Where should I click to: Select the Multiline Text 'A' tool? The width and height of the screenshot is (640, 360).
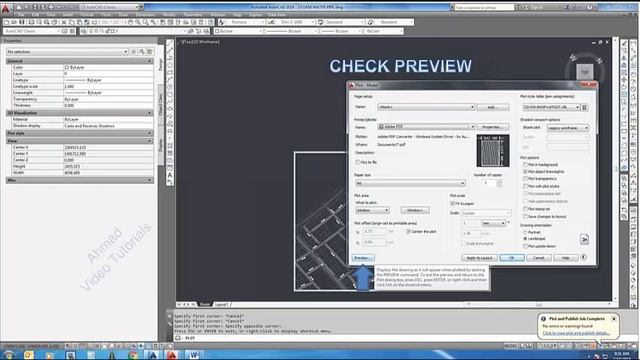click(x=170, y=175)
